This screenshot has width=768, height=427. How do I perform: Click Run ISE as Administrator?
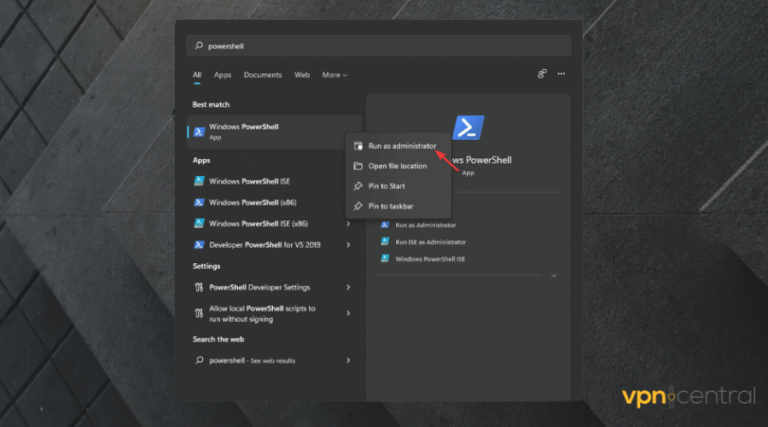pyautogui.click(x=431, y=242)
